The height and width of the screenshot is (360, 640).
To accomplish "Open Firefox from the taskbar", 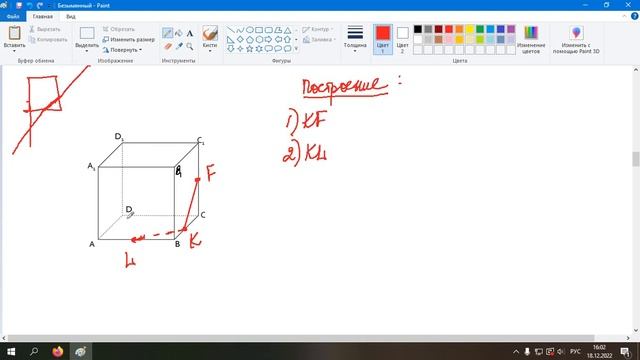I will coord(58,351).
